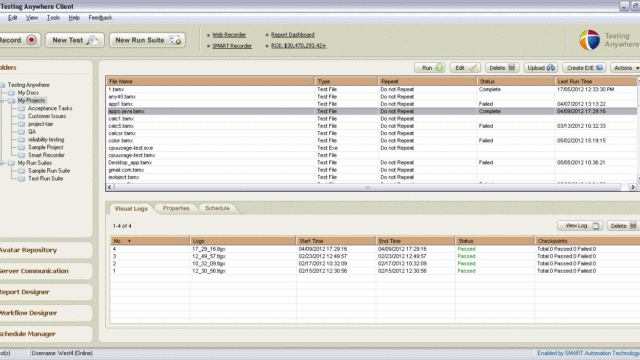Image resolution: width=640 pixels, height=360 pixels.
Task: Collapse the My Projects tree node
Action: [x=2, y=100]
